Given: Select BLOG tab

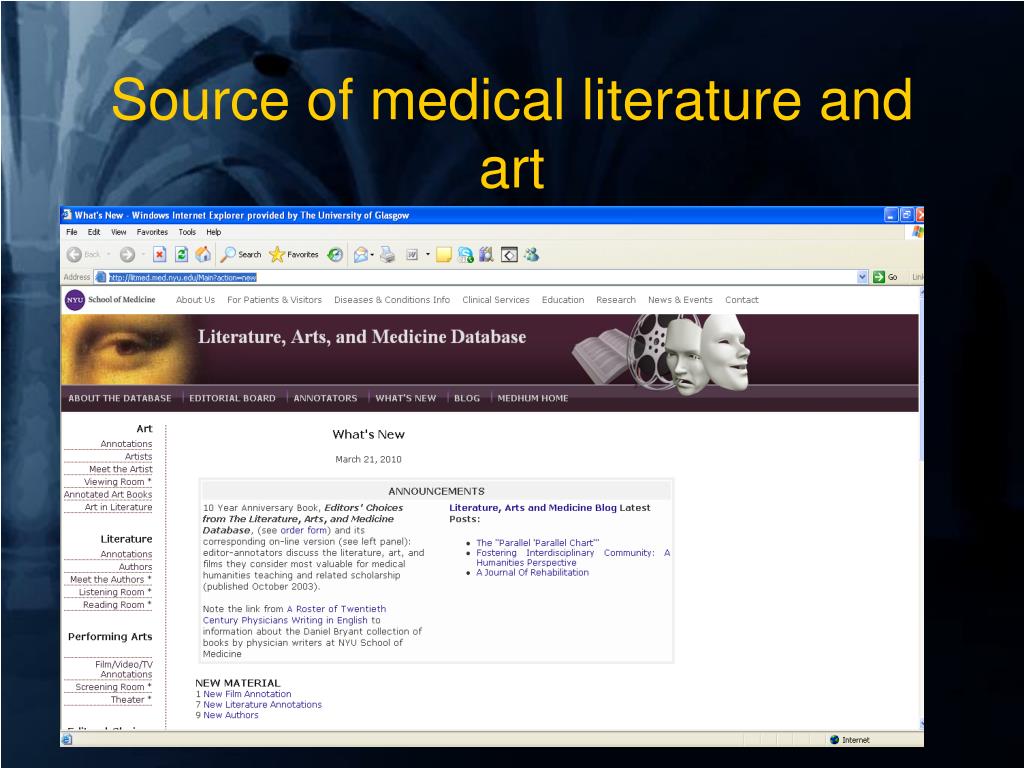Looking at the screenshot, I should (x=467, y=398).
